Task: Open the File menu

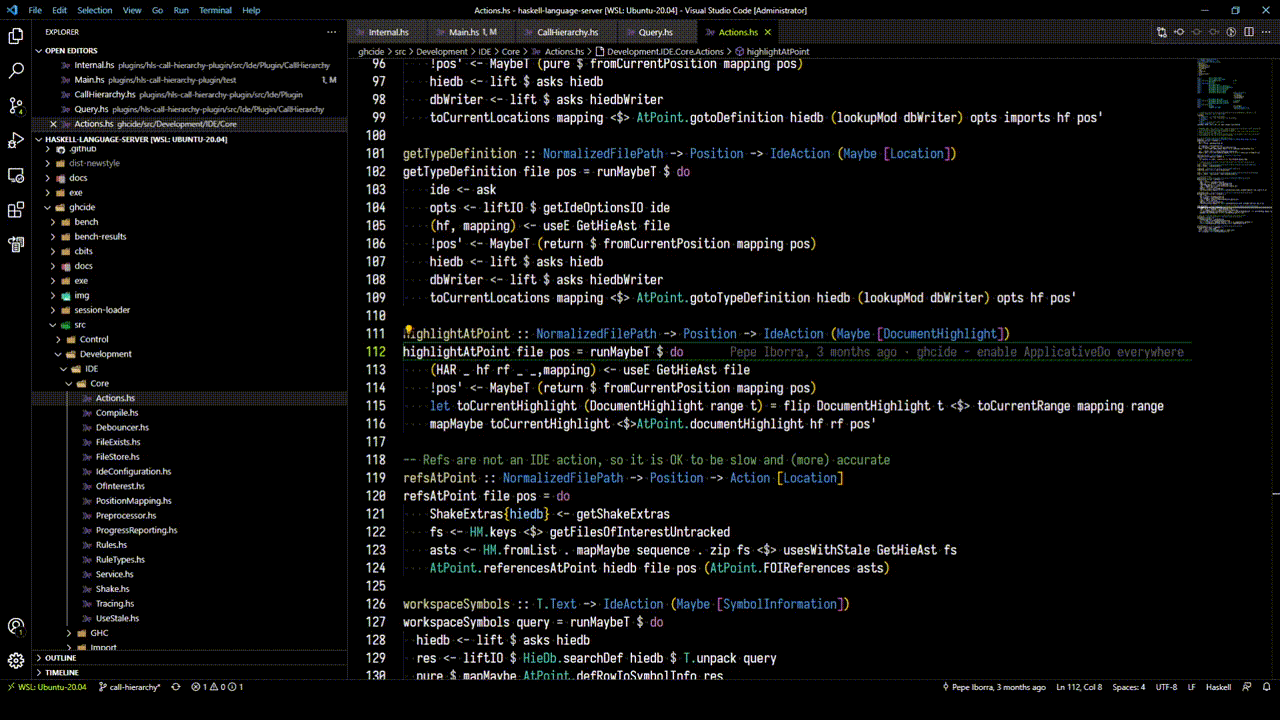Action: [35, 10]
